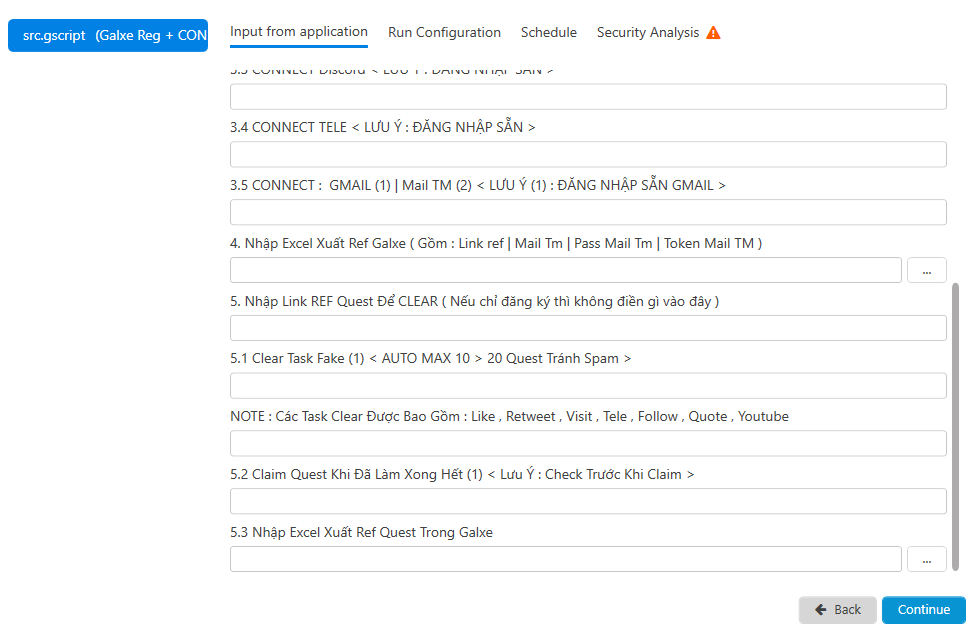The image size is (972, 642).
Task: Focus the CONNECT Discord input field
Action: 588,97
